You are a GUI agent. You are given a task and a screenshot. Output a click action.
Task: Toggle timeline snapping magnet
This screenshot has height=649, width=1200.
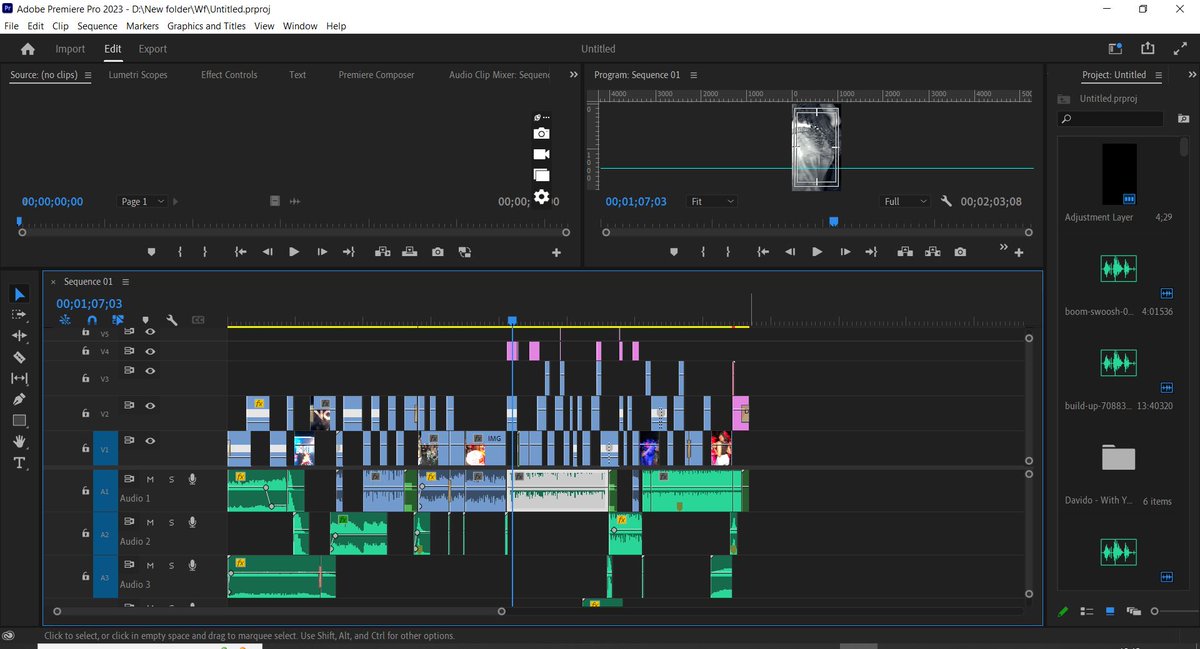(x=92, y=320)
